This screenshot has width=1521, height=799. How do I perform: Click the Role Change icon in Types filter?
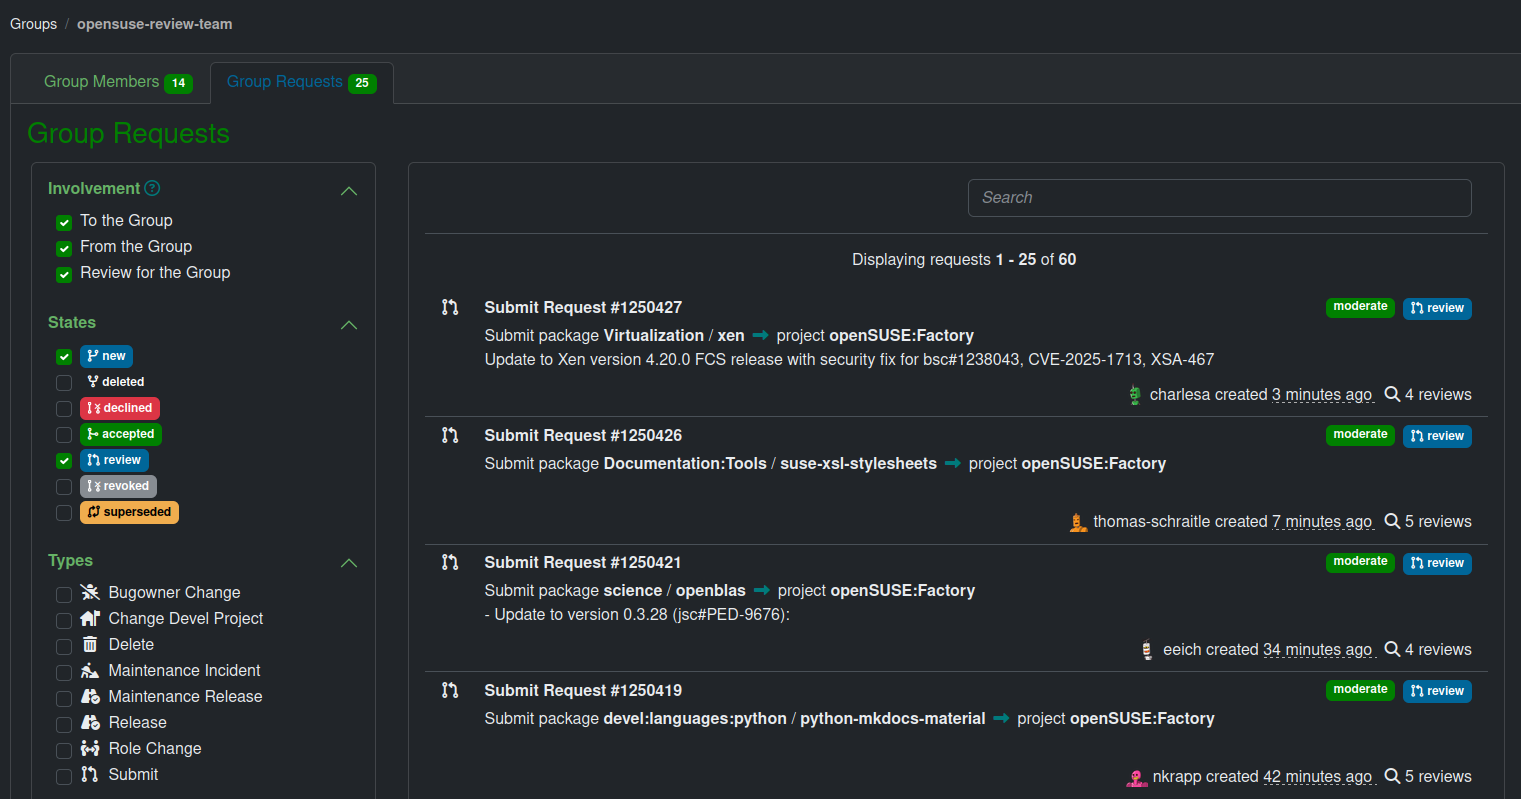click(91, 749)
